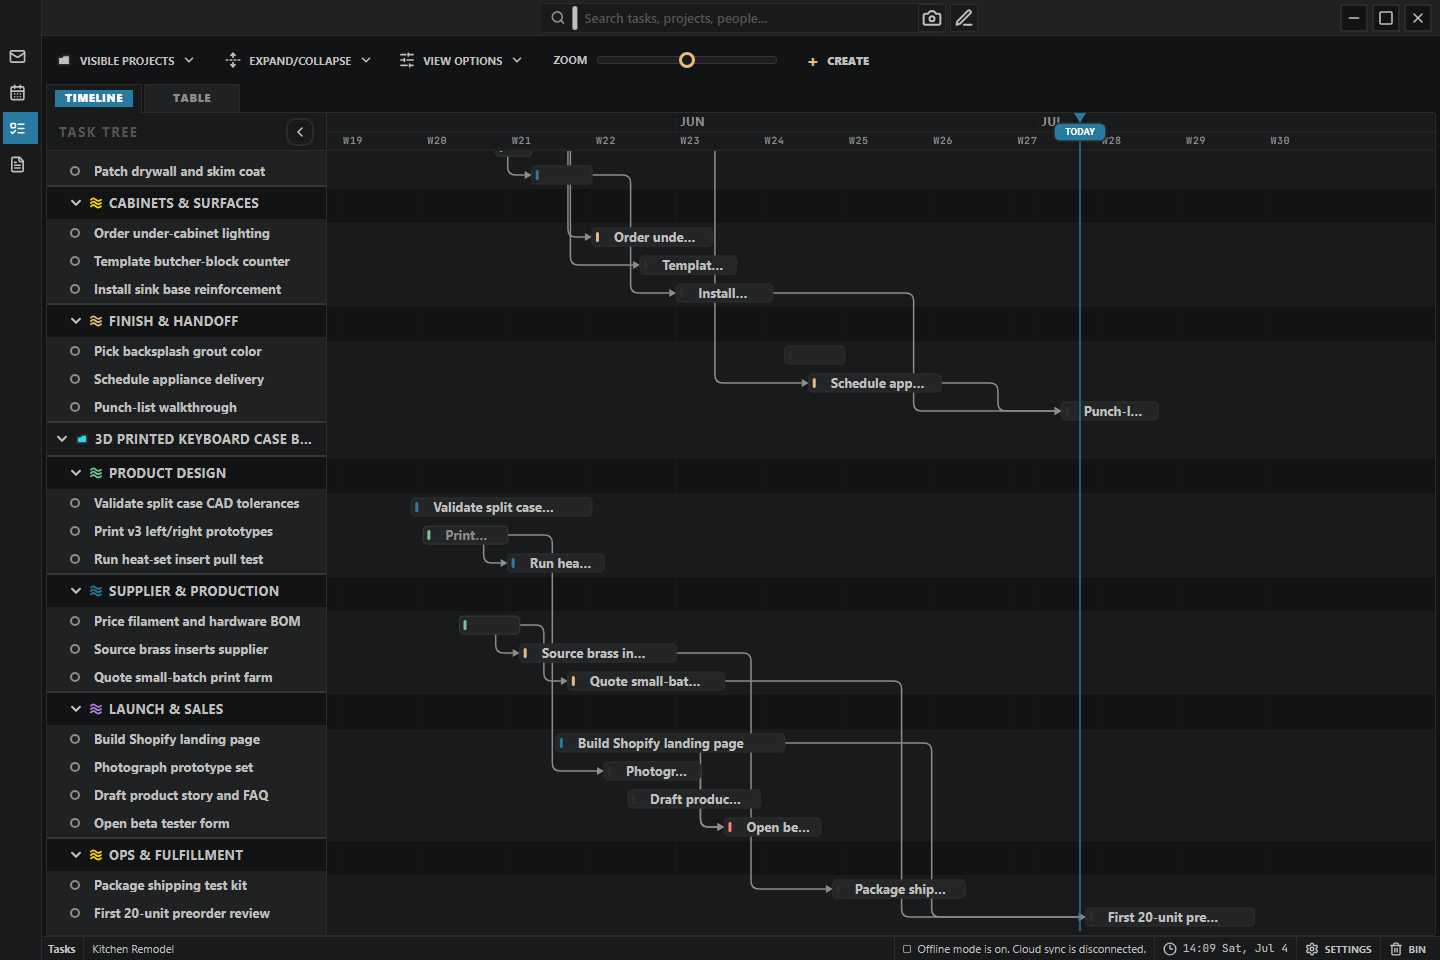
Task: Collapse the Supplier & Production group
Action: [76, 591]
